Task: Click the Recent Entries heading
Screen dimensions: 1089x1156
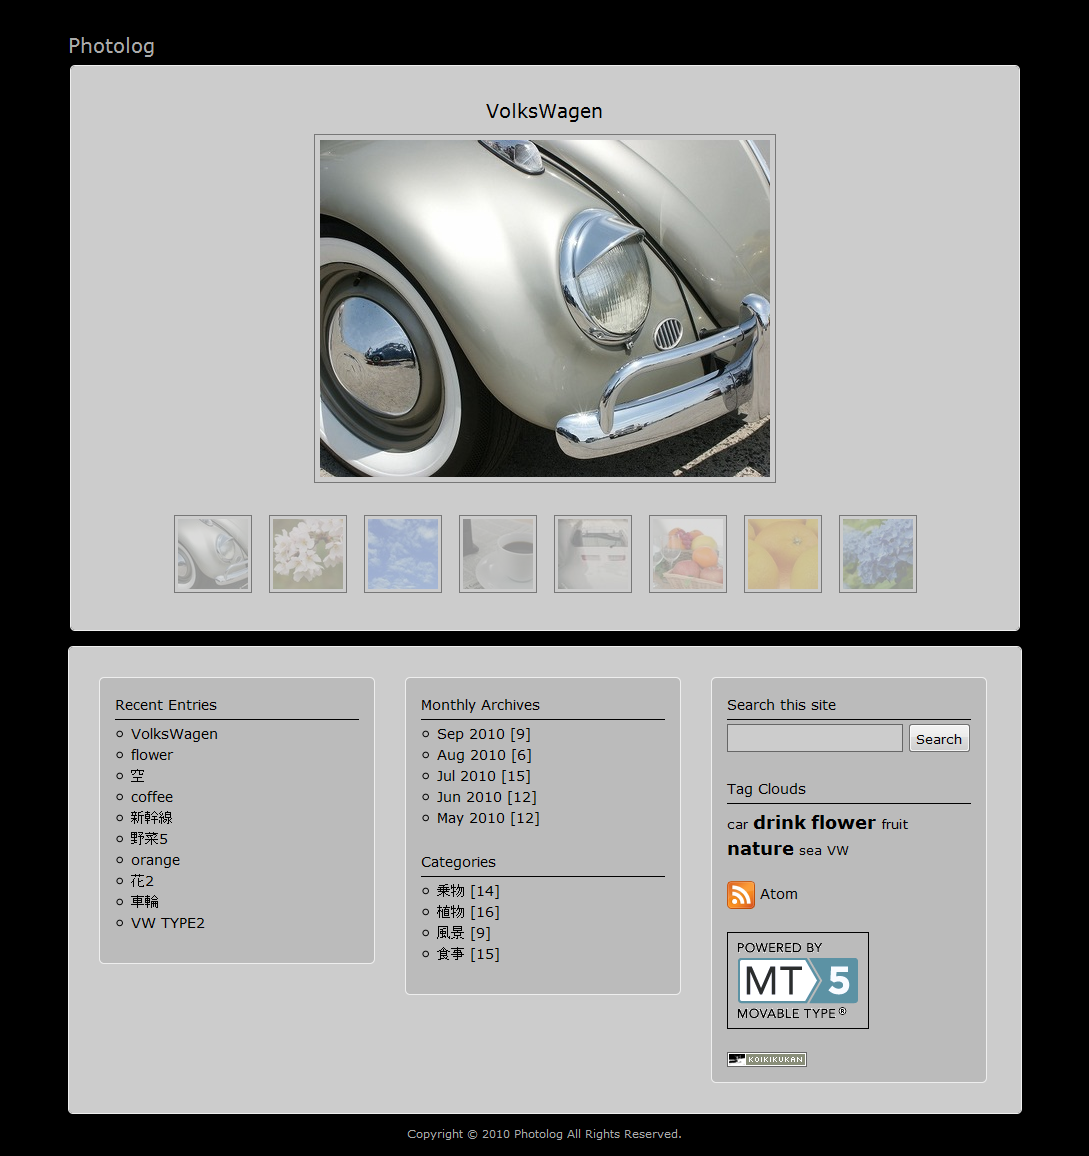Action: tap(166, 705)
